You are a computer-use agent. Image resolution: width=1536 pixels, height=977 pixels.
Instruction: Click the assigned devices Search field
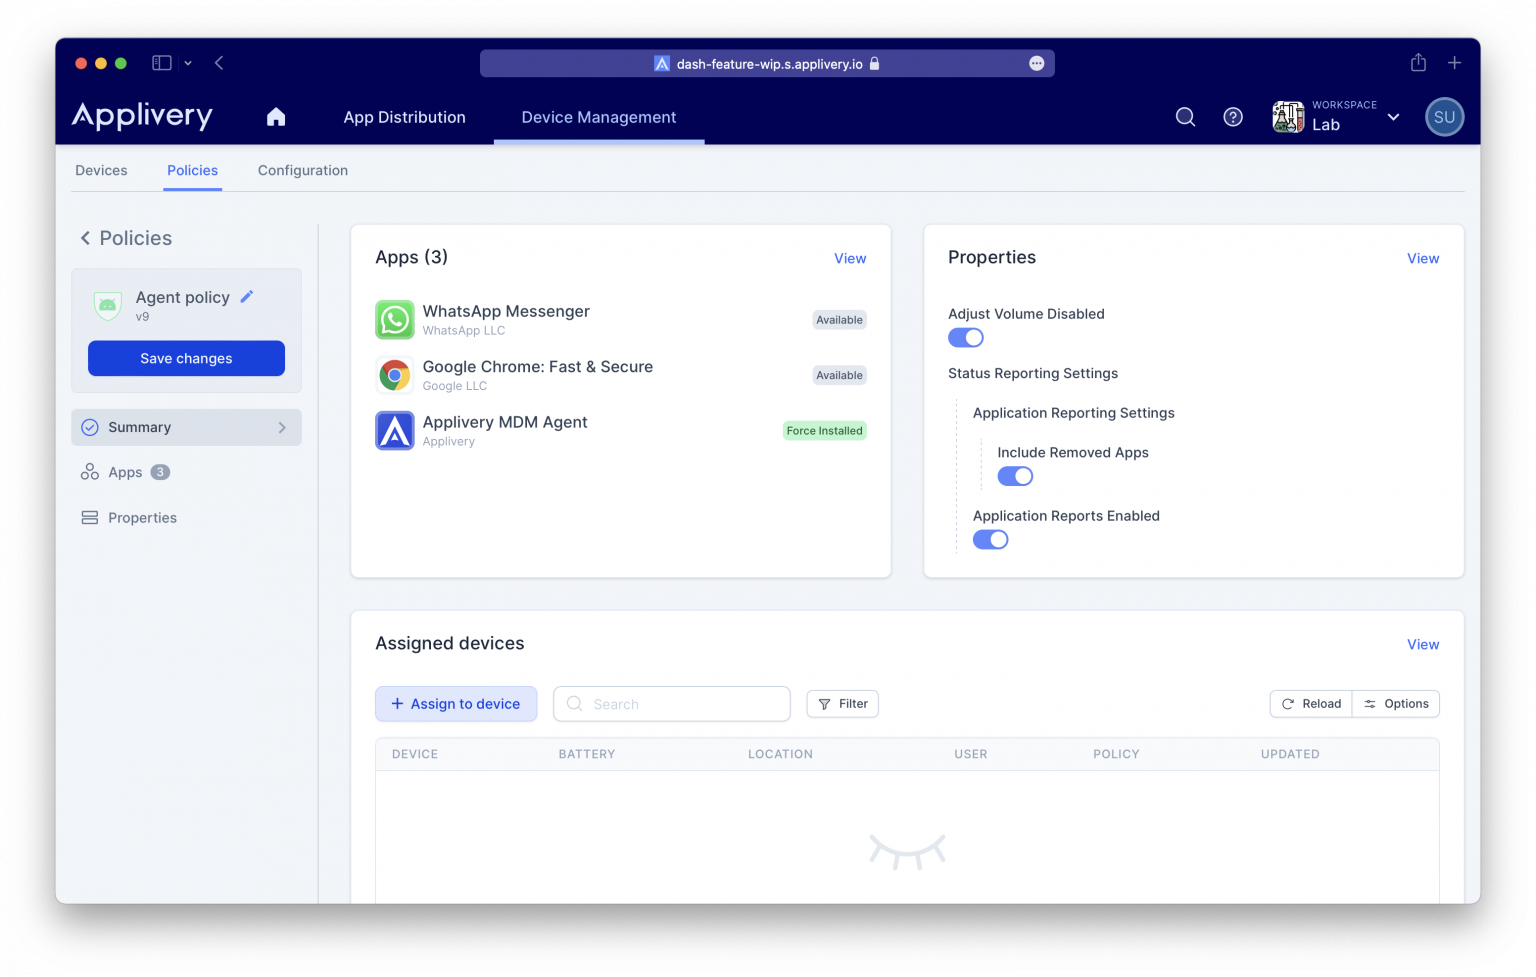671,704
